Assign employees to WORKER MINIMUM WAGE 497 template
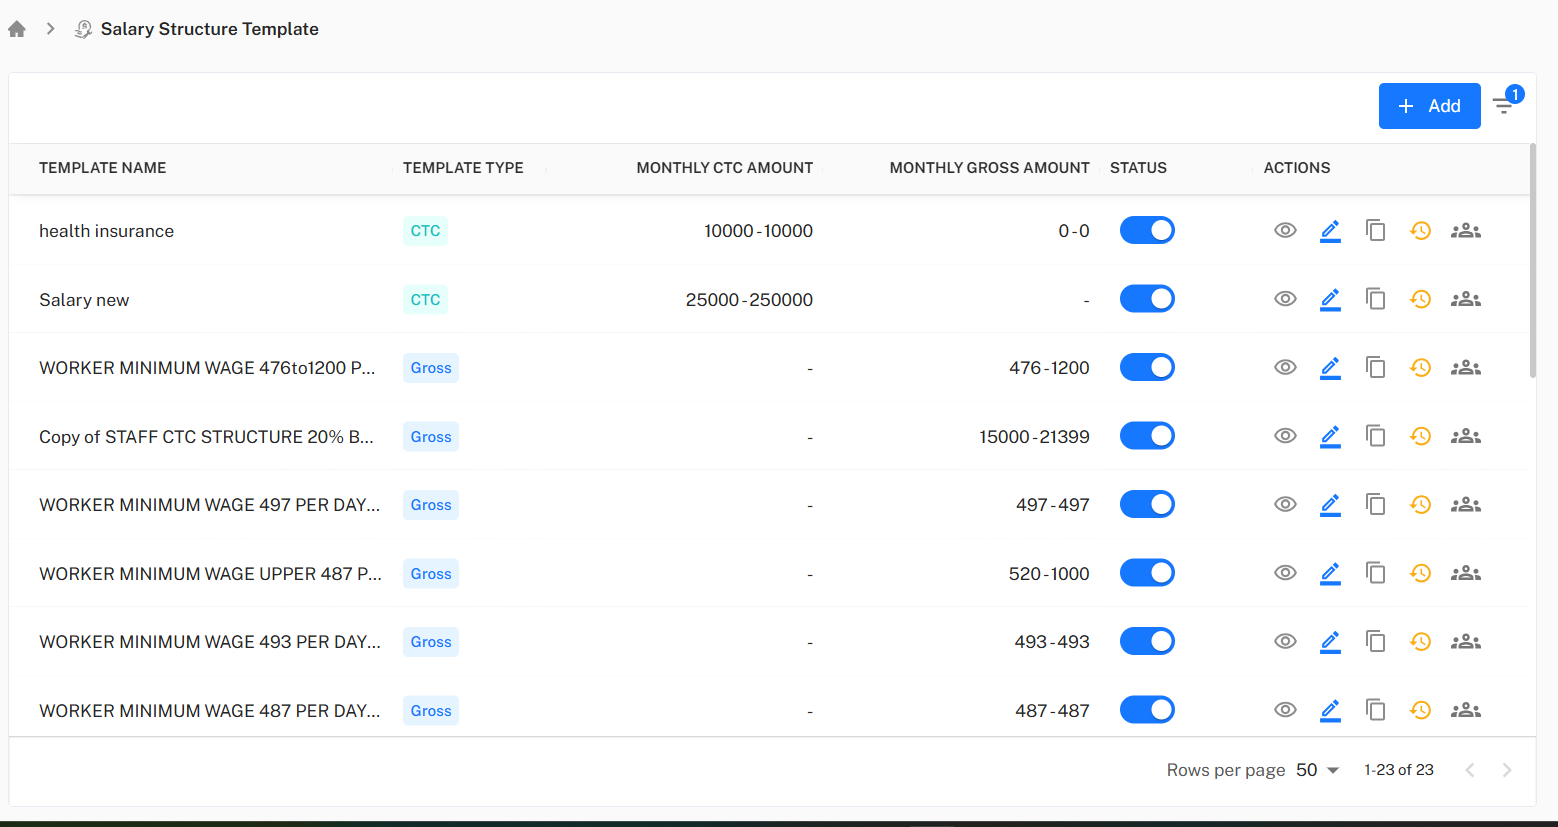Viewport: 1558px width, 827px height. coord(1465,505)
